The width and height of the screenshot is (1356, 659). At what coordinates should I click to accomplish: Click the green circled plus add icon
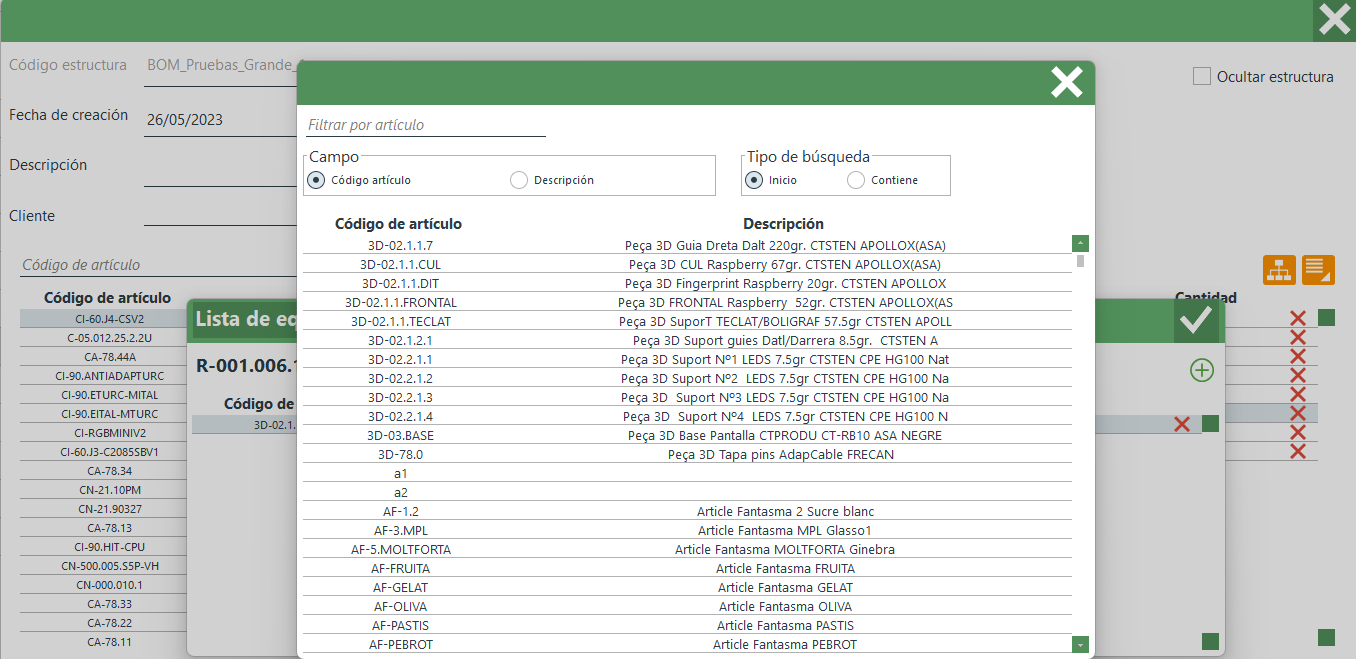pyautogui.click(x=1201, y=370)
